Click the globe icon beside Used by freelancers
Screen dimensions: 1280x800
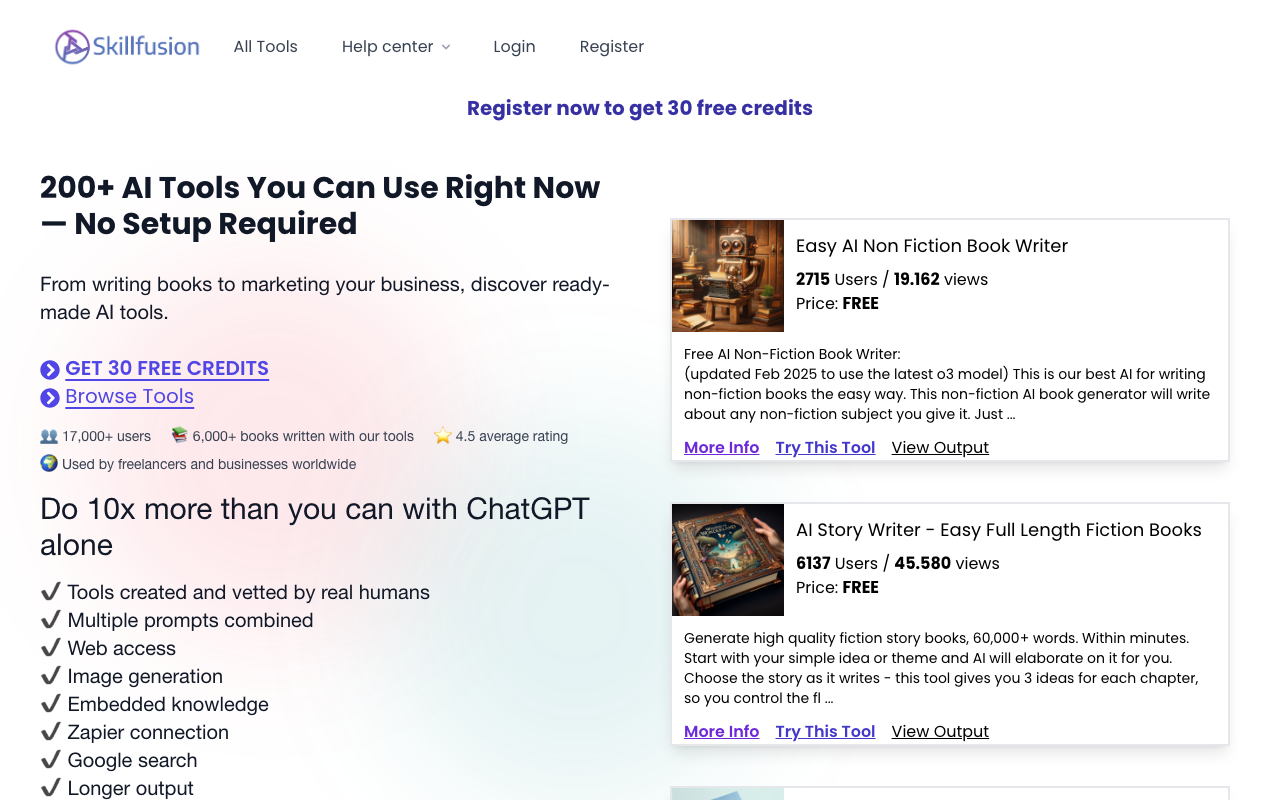(49, 463)
